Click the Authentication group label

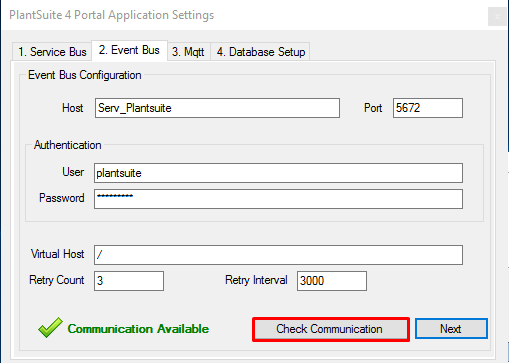click(67, 145)
